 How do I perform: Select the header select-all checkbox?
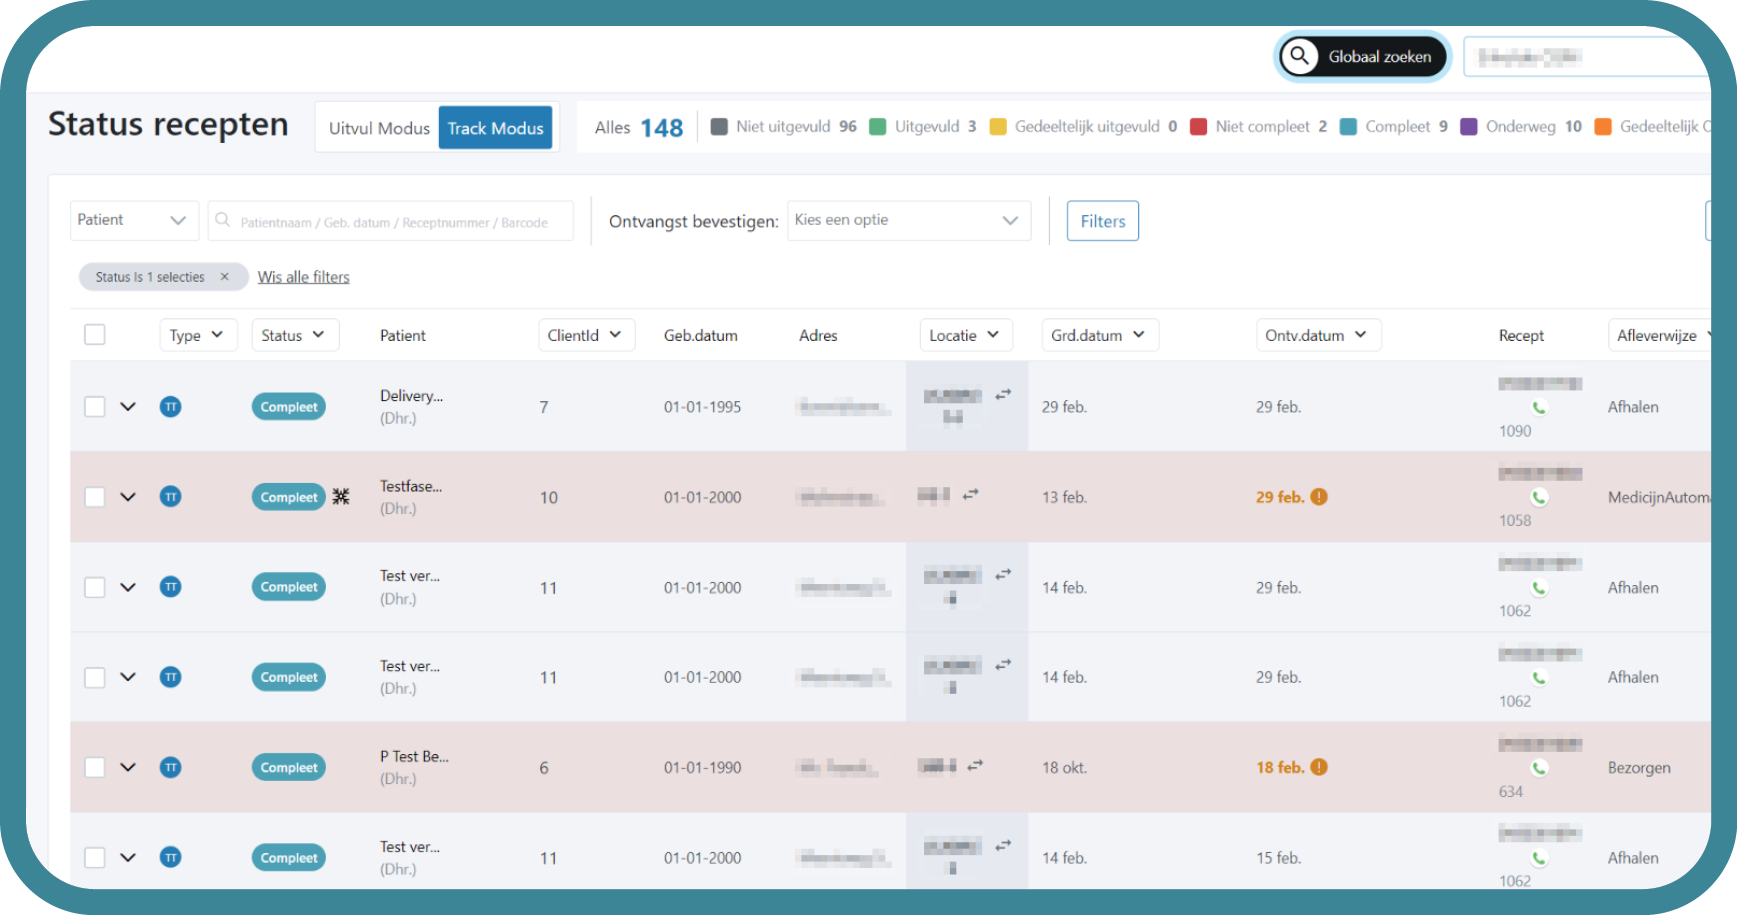[95, 335]
